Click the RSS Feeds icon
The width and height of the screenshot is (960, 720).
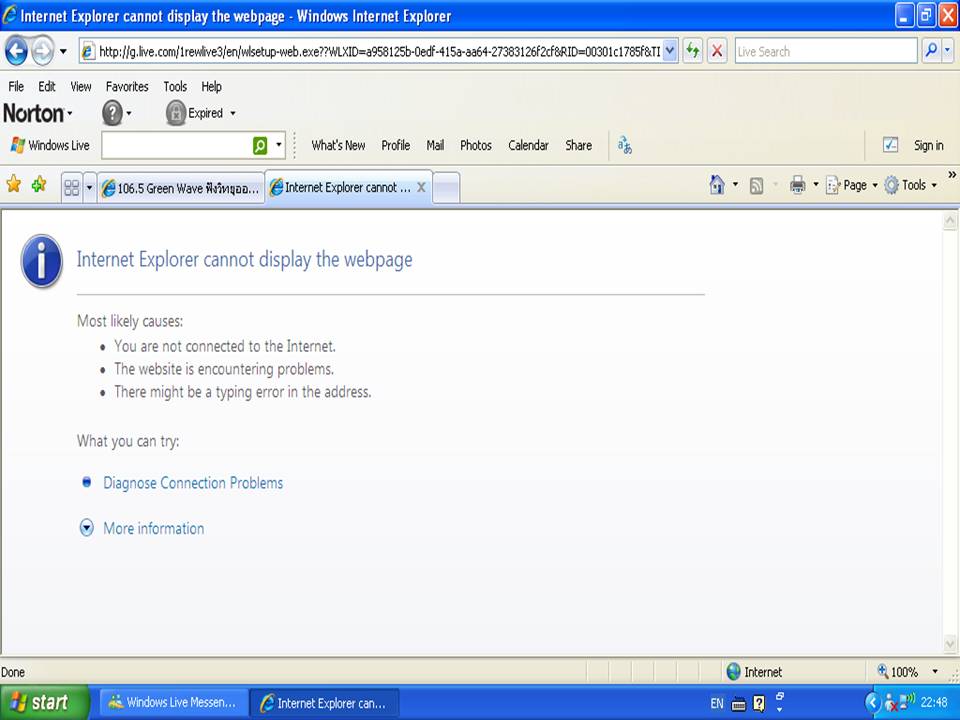(x=757, y=185)
